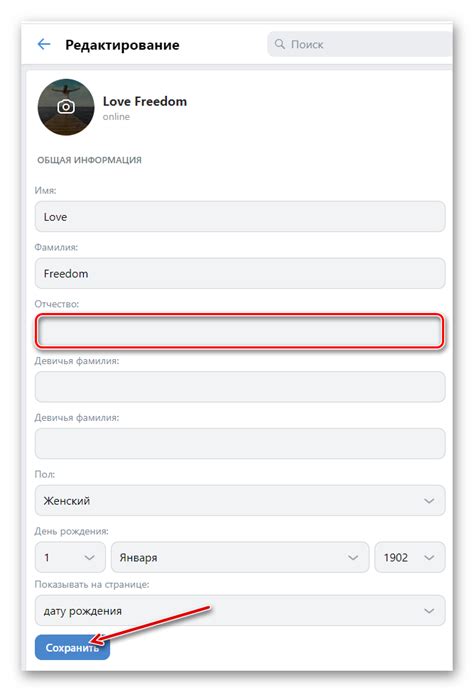Screen dimensions: 474x692
Task: Click the chevron arrow in the дату рождения field
Action: (429, 611)
